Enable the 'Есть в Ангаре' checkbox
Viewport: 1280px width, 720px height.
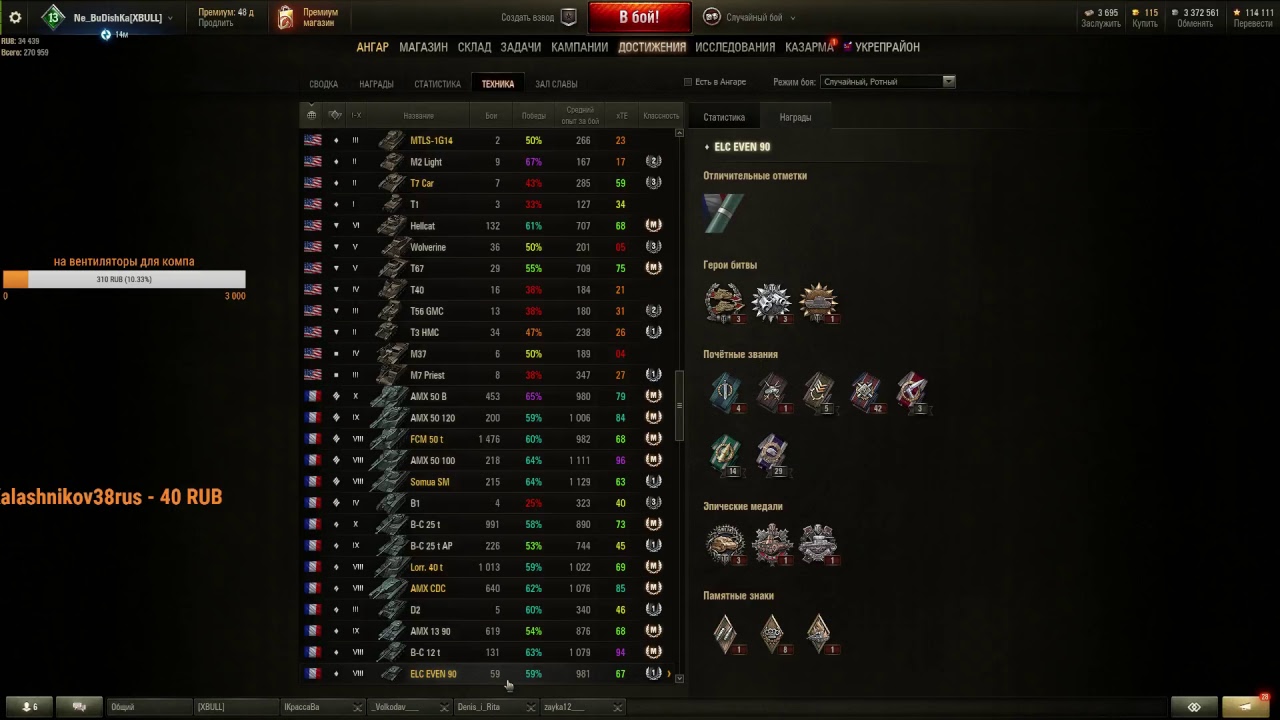pyautogui.click(x=688, y=82)
